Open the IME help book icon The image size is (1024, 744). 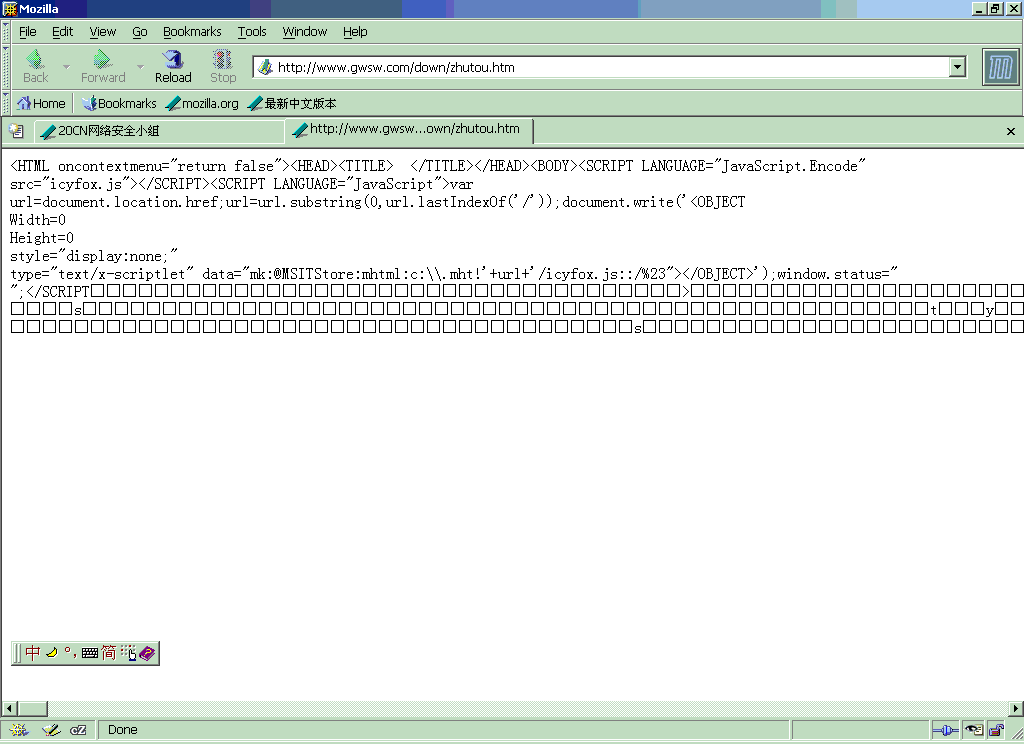pyautogui.click(x=147, y=653)
